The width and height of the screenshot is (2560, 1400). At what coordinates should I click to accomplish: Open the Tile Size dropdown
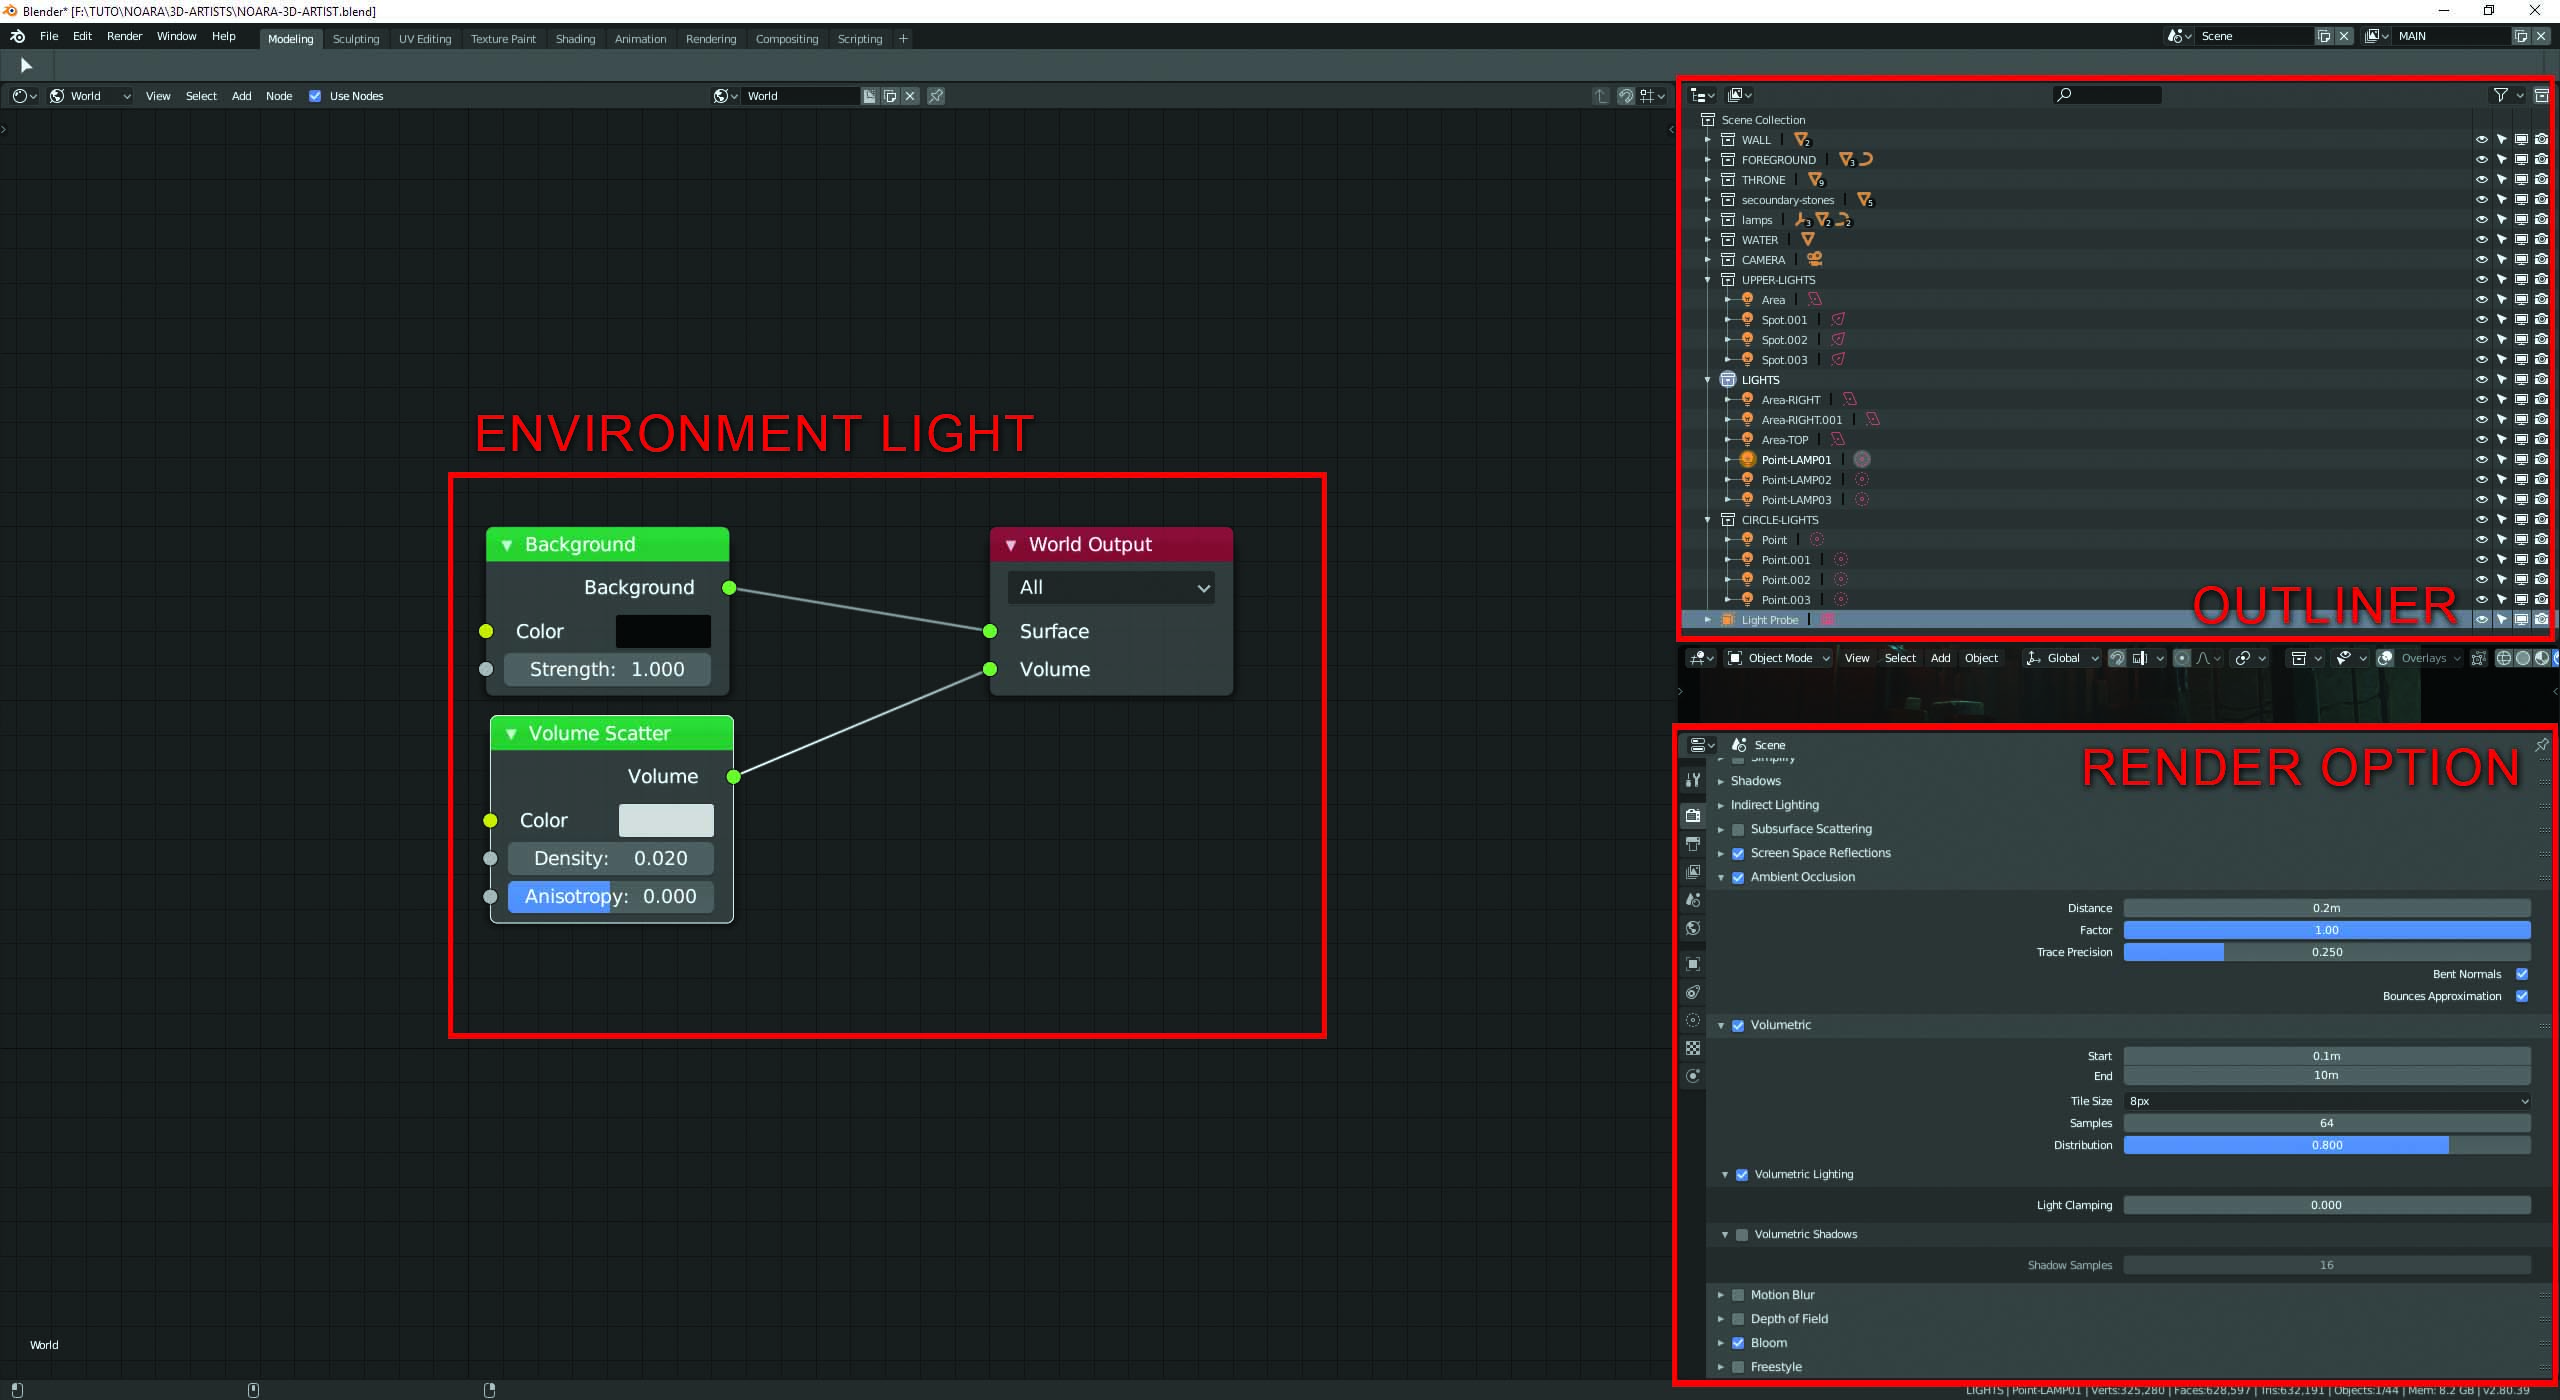coord(2327,1101)
